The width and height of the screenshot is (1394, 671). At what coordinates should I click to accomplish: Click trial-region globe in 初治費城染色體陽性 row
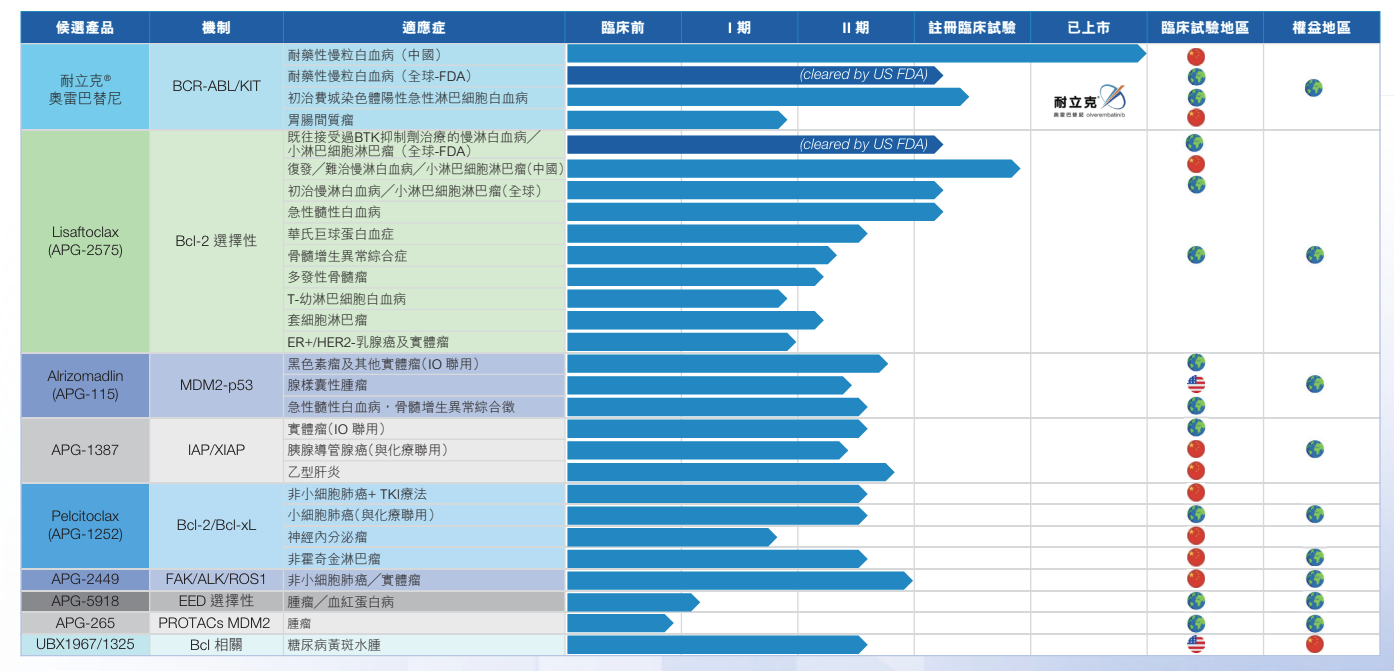[x=1195, y=98]
